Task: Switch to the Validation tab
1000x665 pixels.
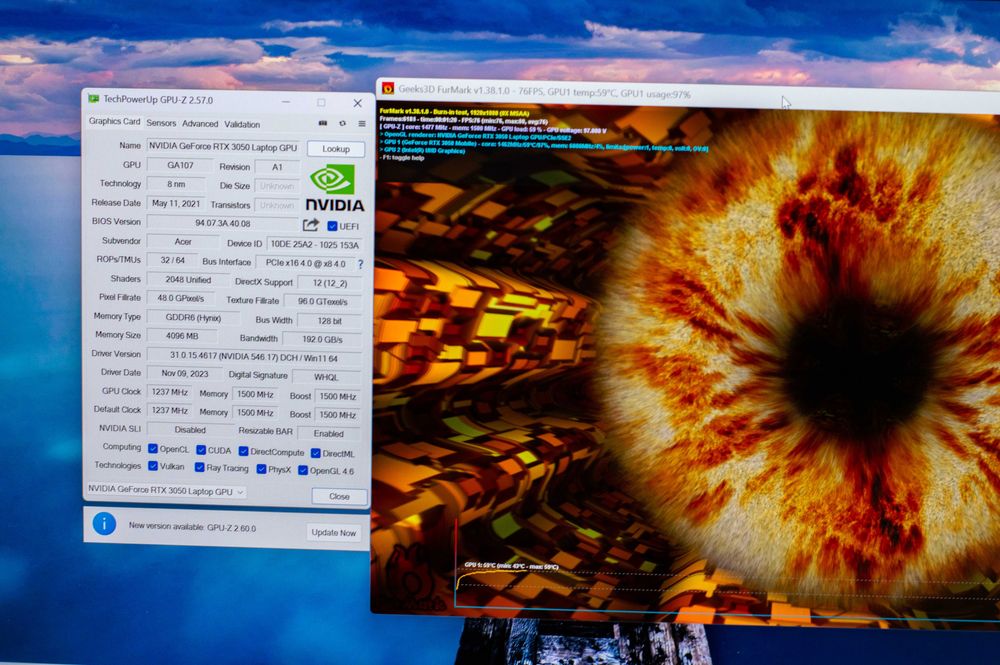Action: pos(242,124)
